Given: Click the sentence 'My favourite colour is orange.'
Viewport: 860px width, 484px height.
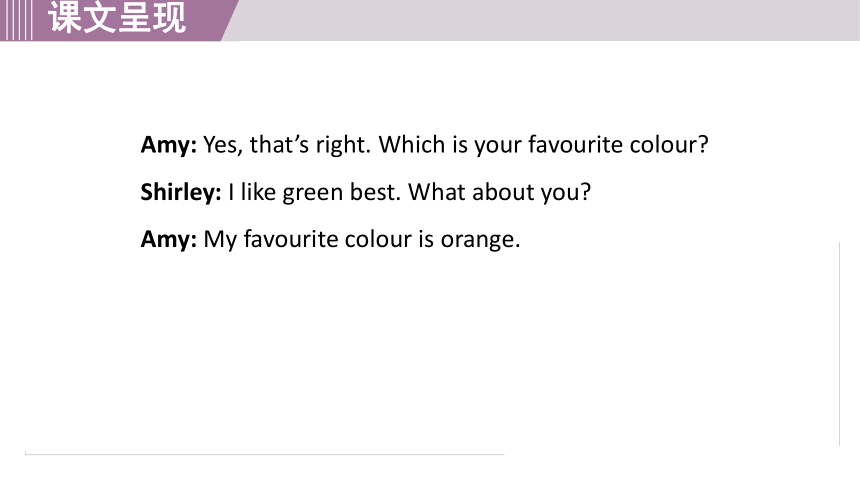Looking at the screenshot, I should click(x=361, y=240).
